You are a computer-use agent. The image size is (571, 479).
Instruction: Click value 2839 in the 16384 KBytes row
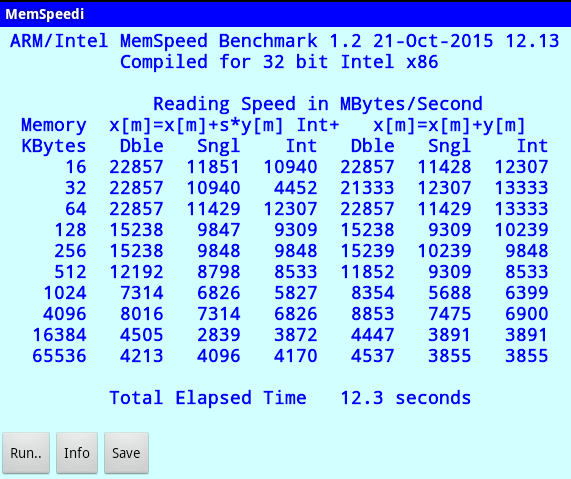[218, 335]
